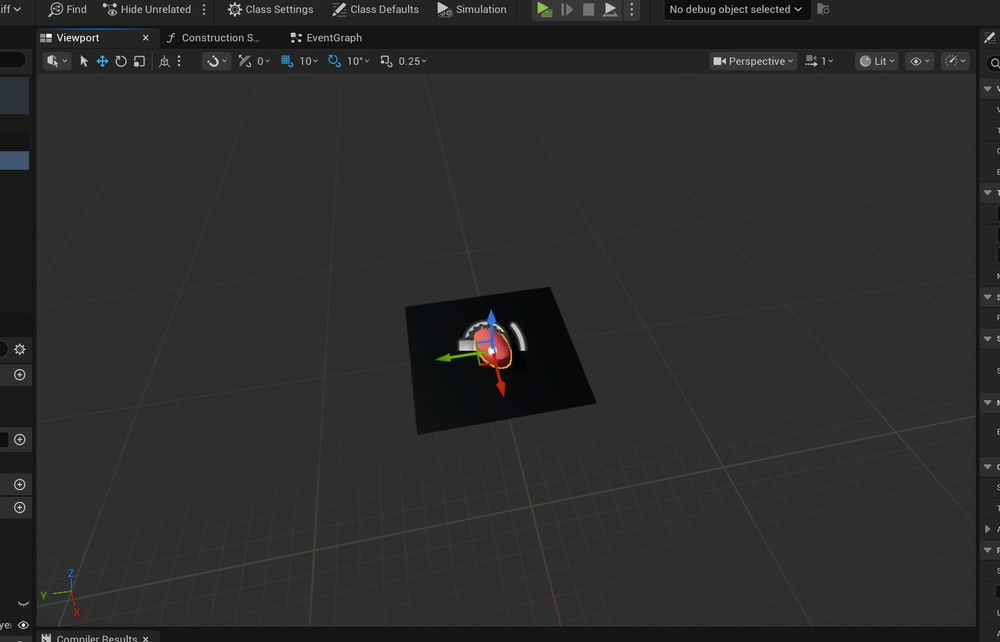Click the find debug object icon
Image resolution: width=1000 pixels, height=642 pixels.
[823, 9]
